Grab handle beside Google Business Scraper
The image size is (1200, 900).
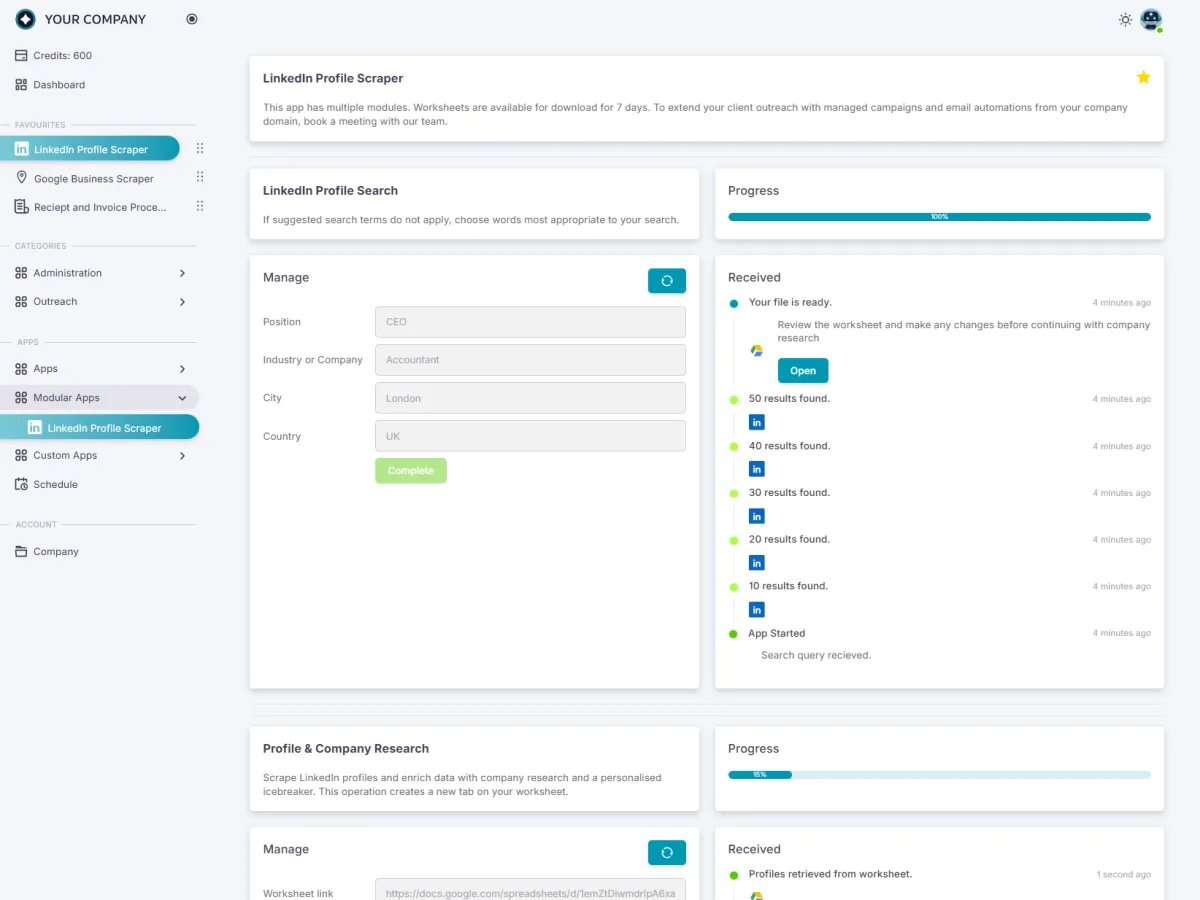point(200,177)
